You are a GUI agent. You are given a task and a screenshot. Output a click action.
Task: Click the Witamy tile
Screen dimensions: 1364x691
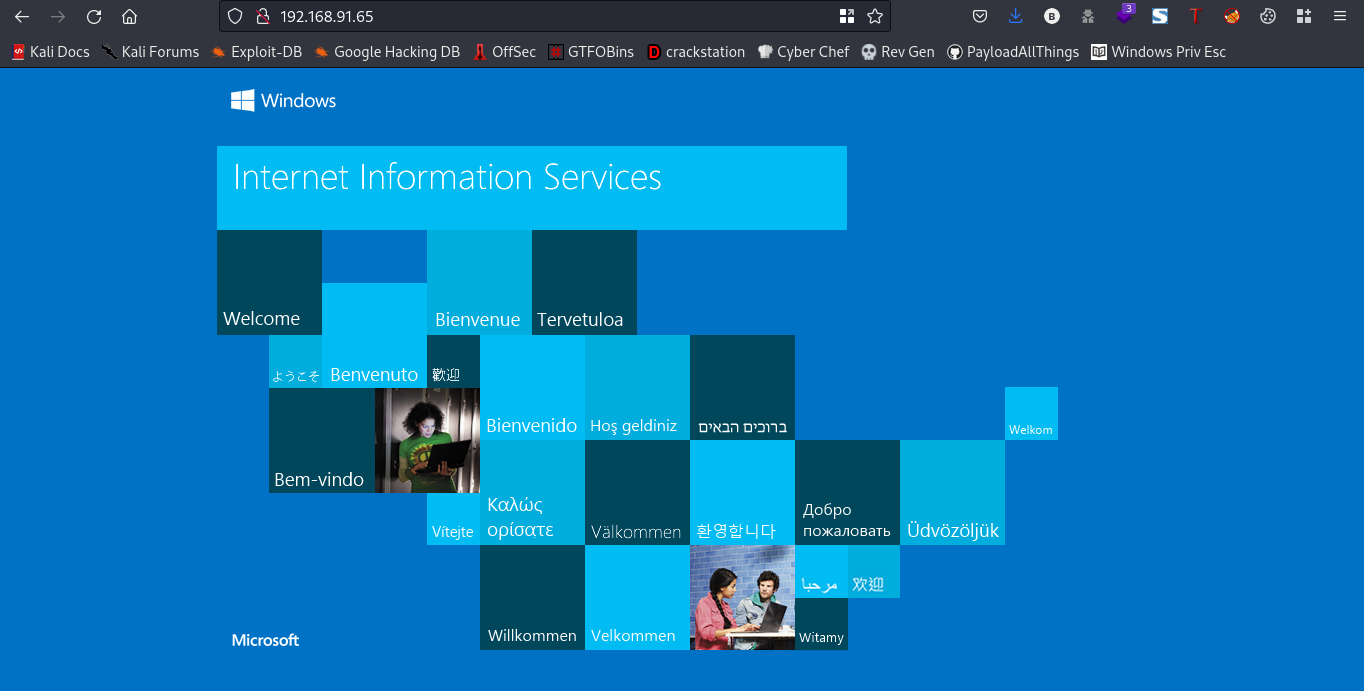(821, 624)
